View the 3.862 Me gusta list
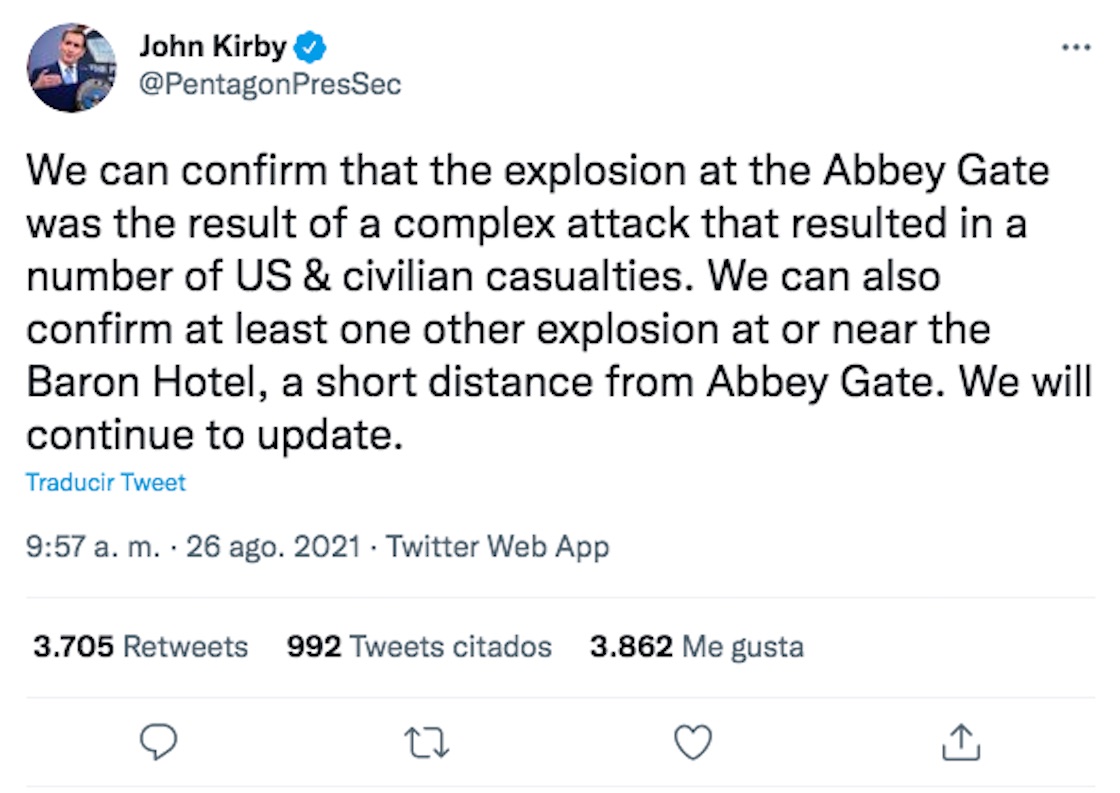Screen dimensions: 1120x793 696,647
